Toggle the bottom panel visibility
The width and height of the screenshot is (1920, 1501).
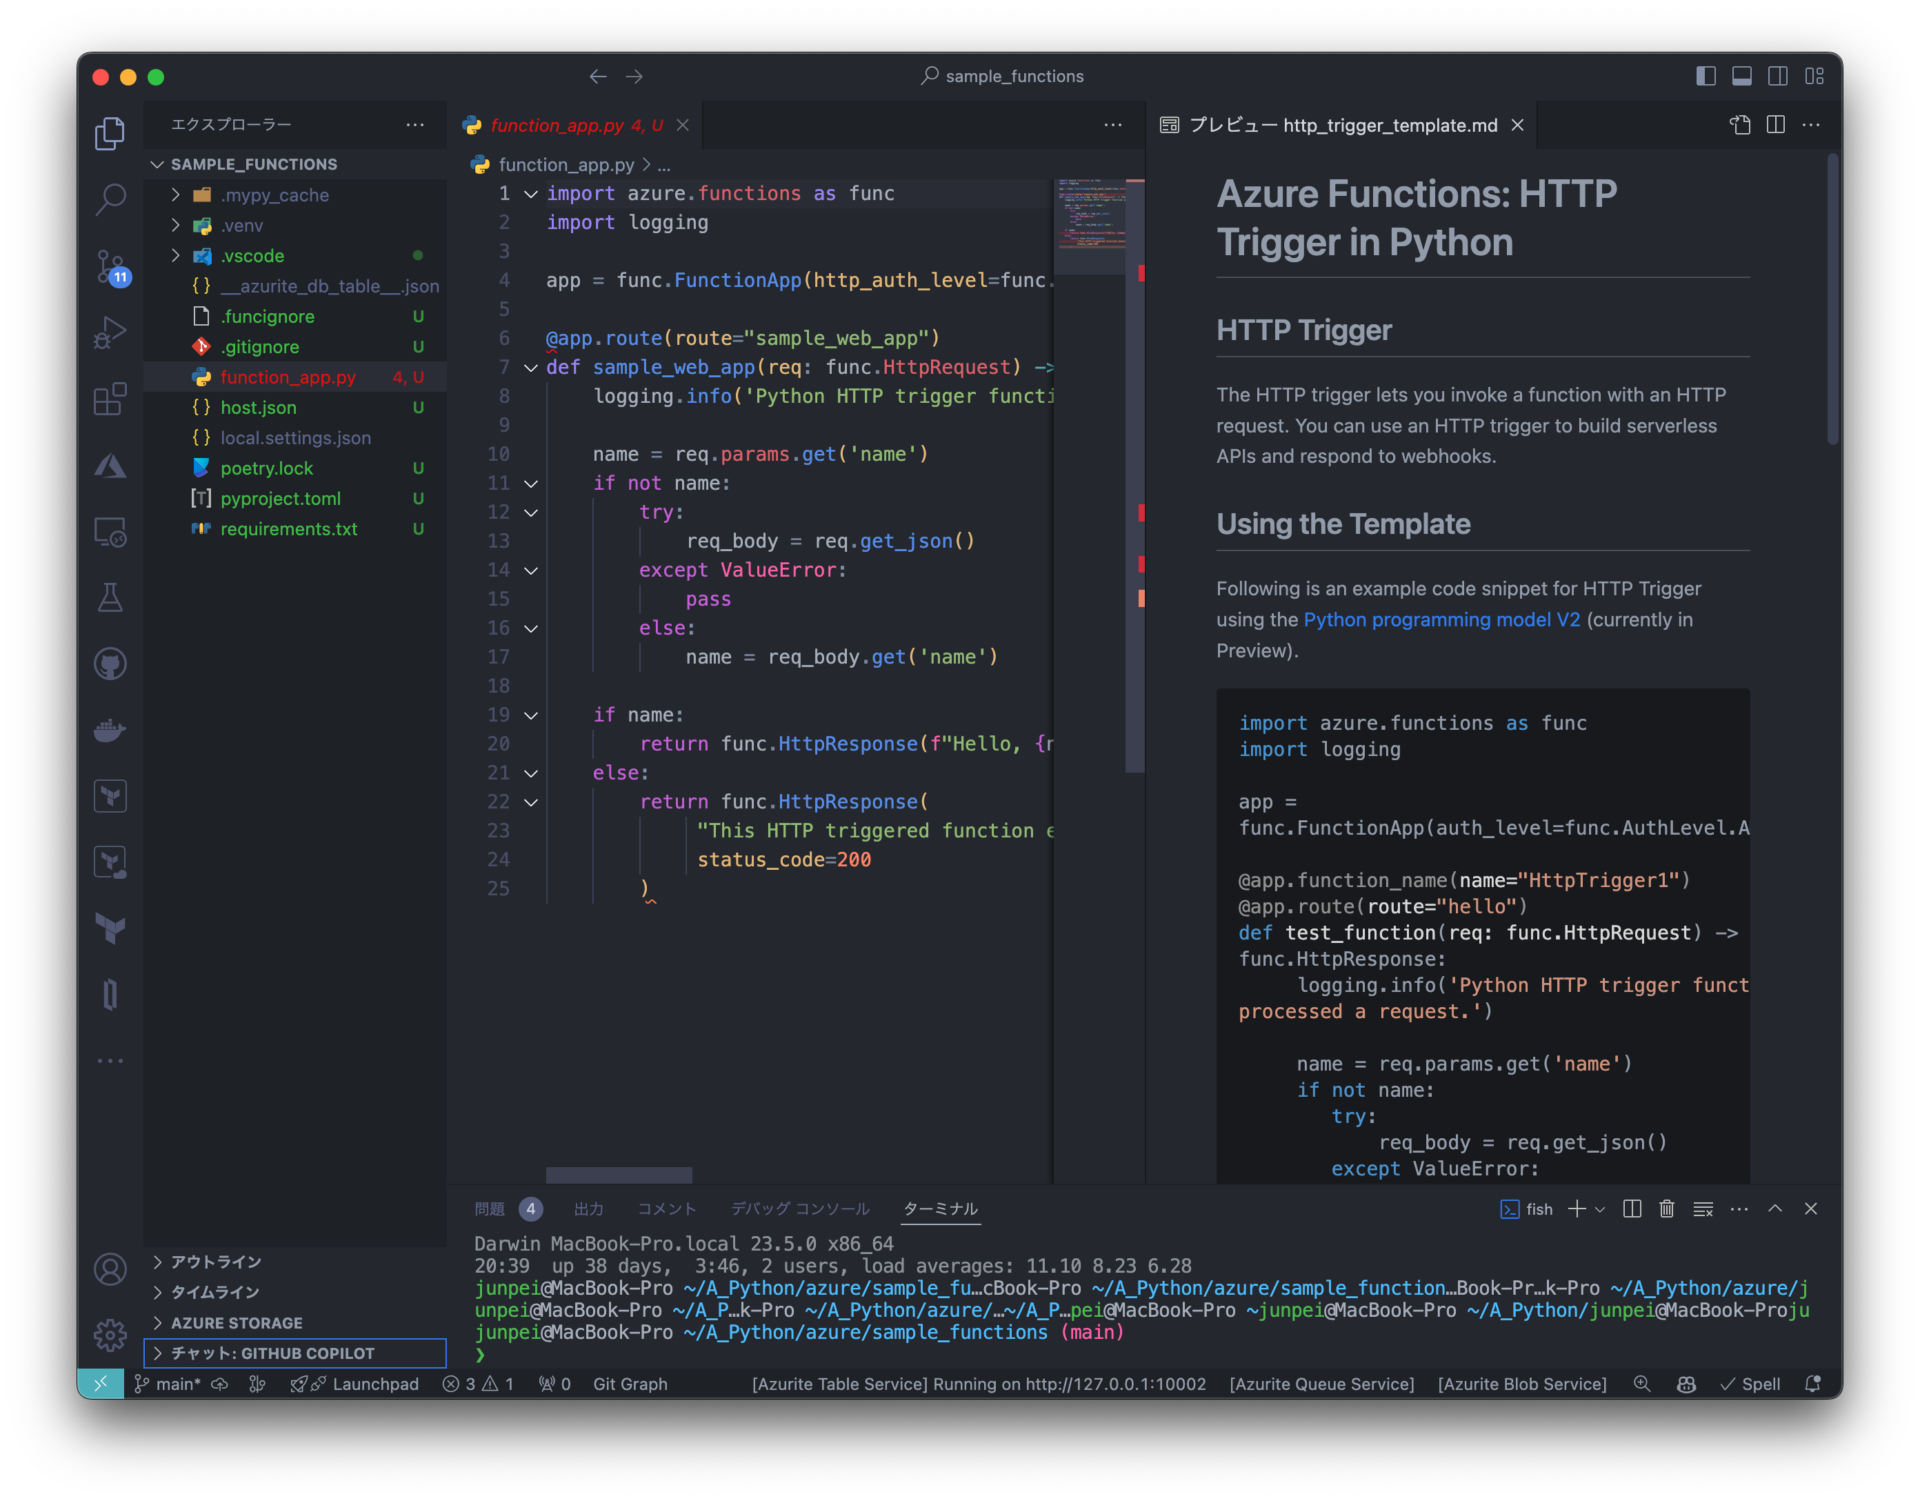(x=1743, y=76)
